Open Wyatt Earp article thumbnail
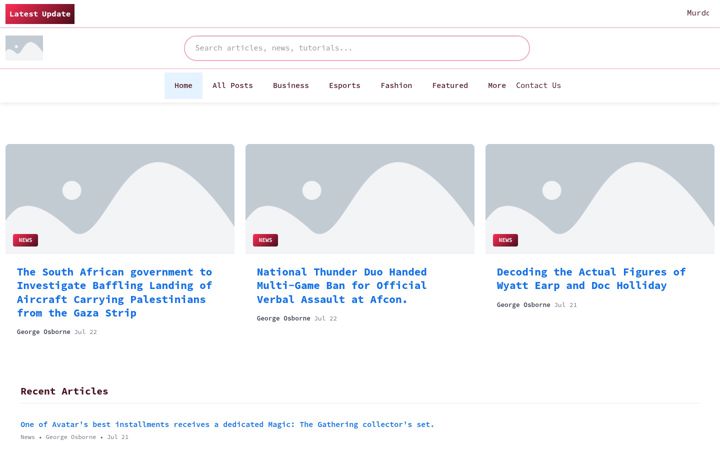This screenshot has height=450, width=720. (x=600, y=199)
